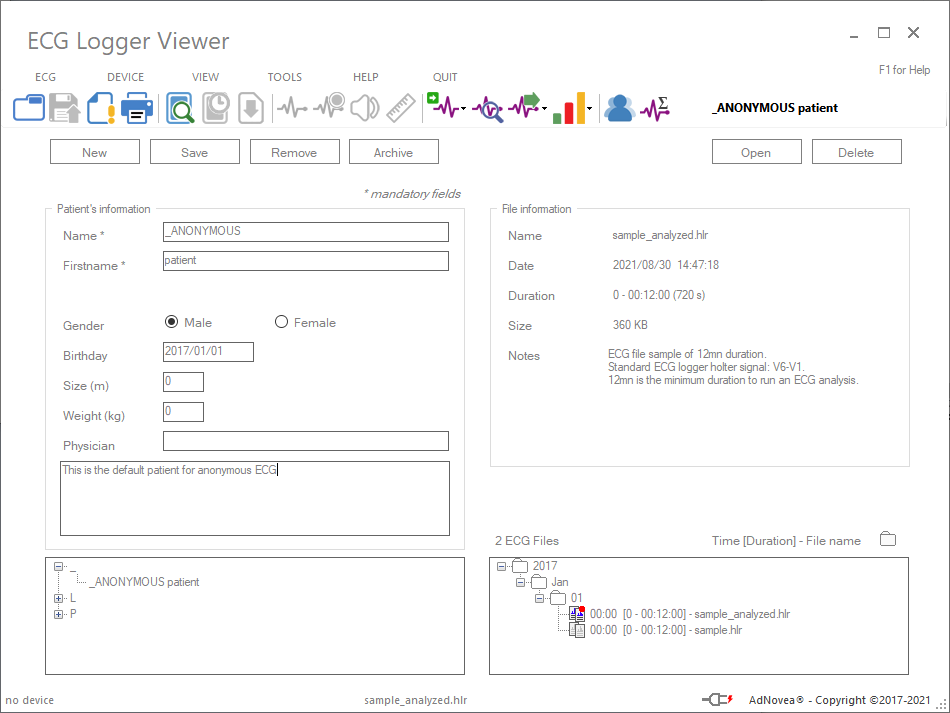Image resolution: width=950 pixels, height=713 pixels.
Task: Open the VIEW menu
Action: 205,77
